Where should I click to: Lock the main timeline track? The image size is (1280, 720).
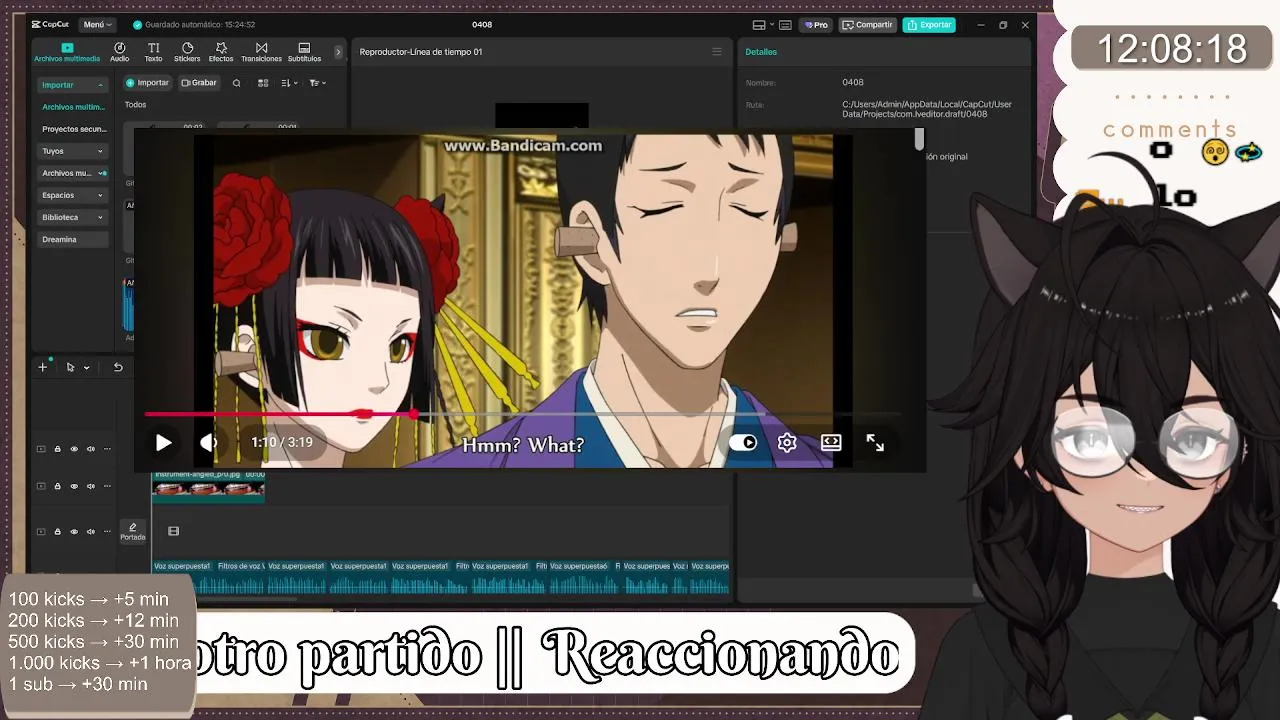click(x=57, y=532)
